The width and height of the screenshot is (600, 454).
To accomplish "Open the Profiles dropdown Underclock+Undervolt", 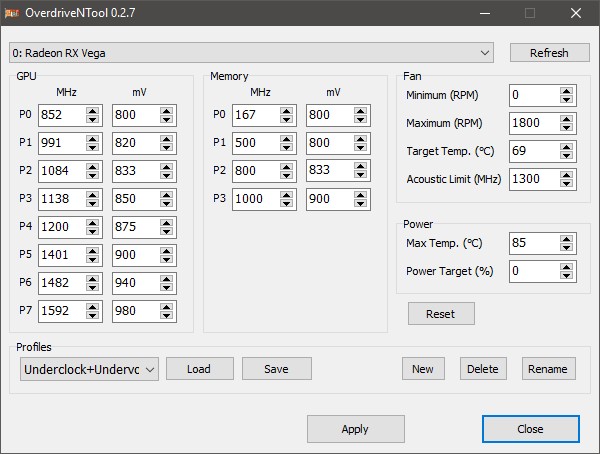I will click(89, 369).
